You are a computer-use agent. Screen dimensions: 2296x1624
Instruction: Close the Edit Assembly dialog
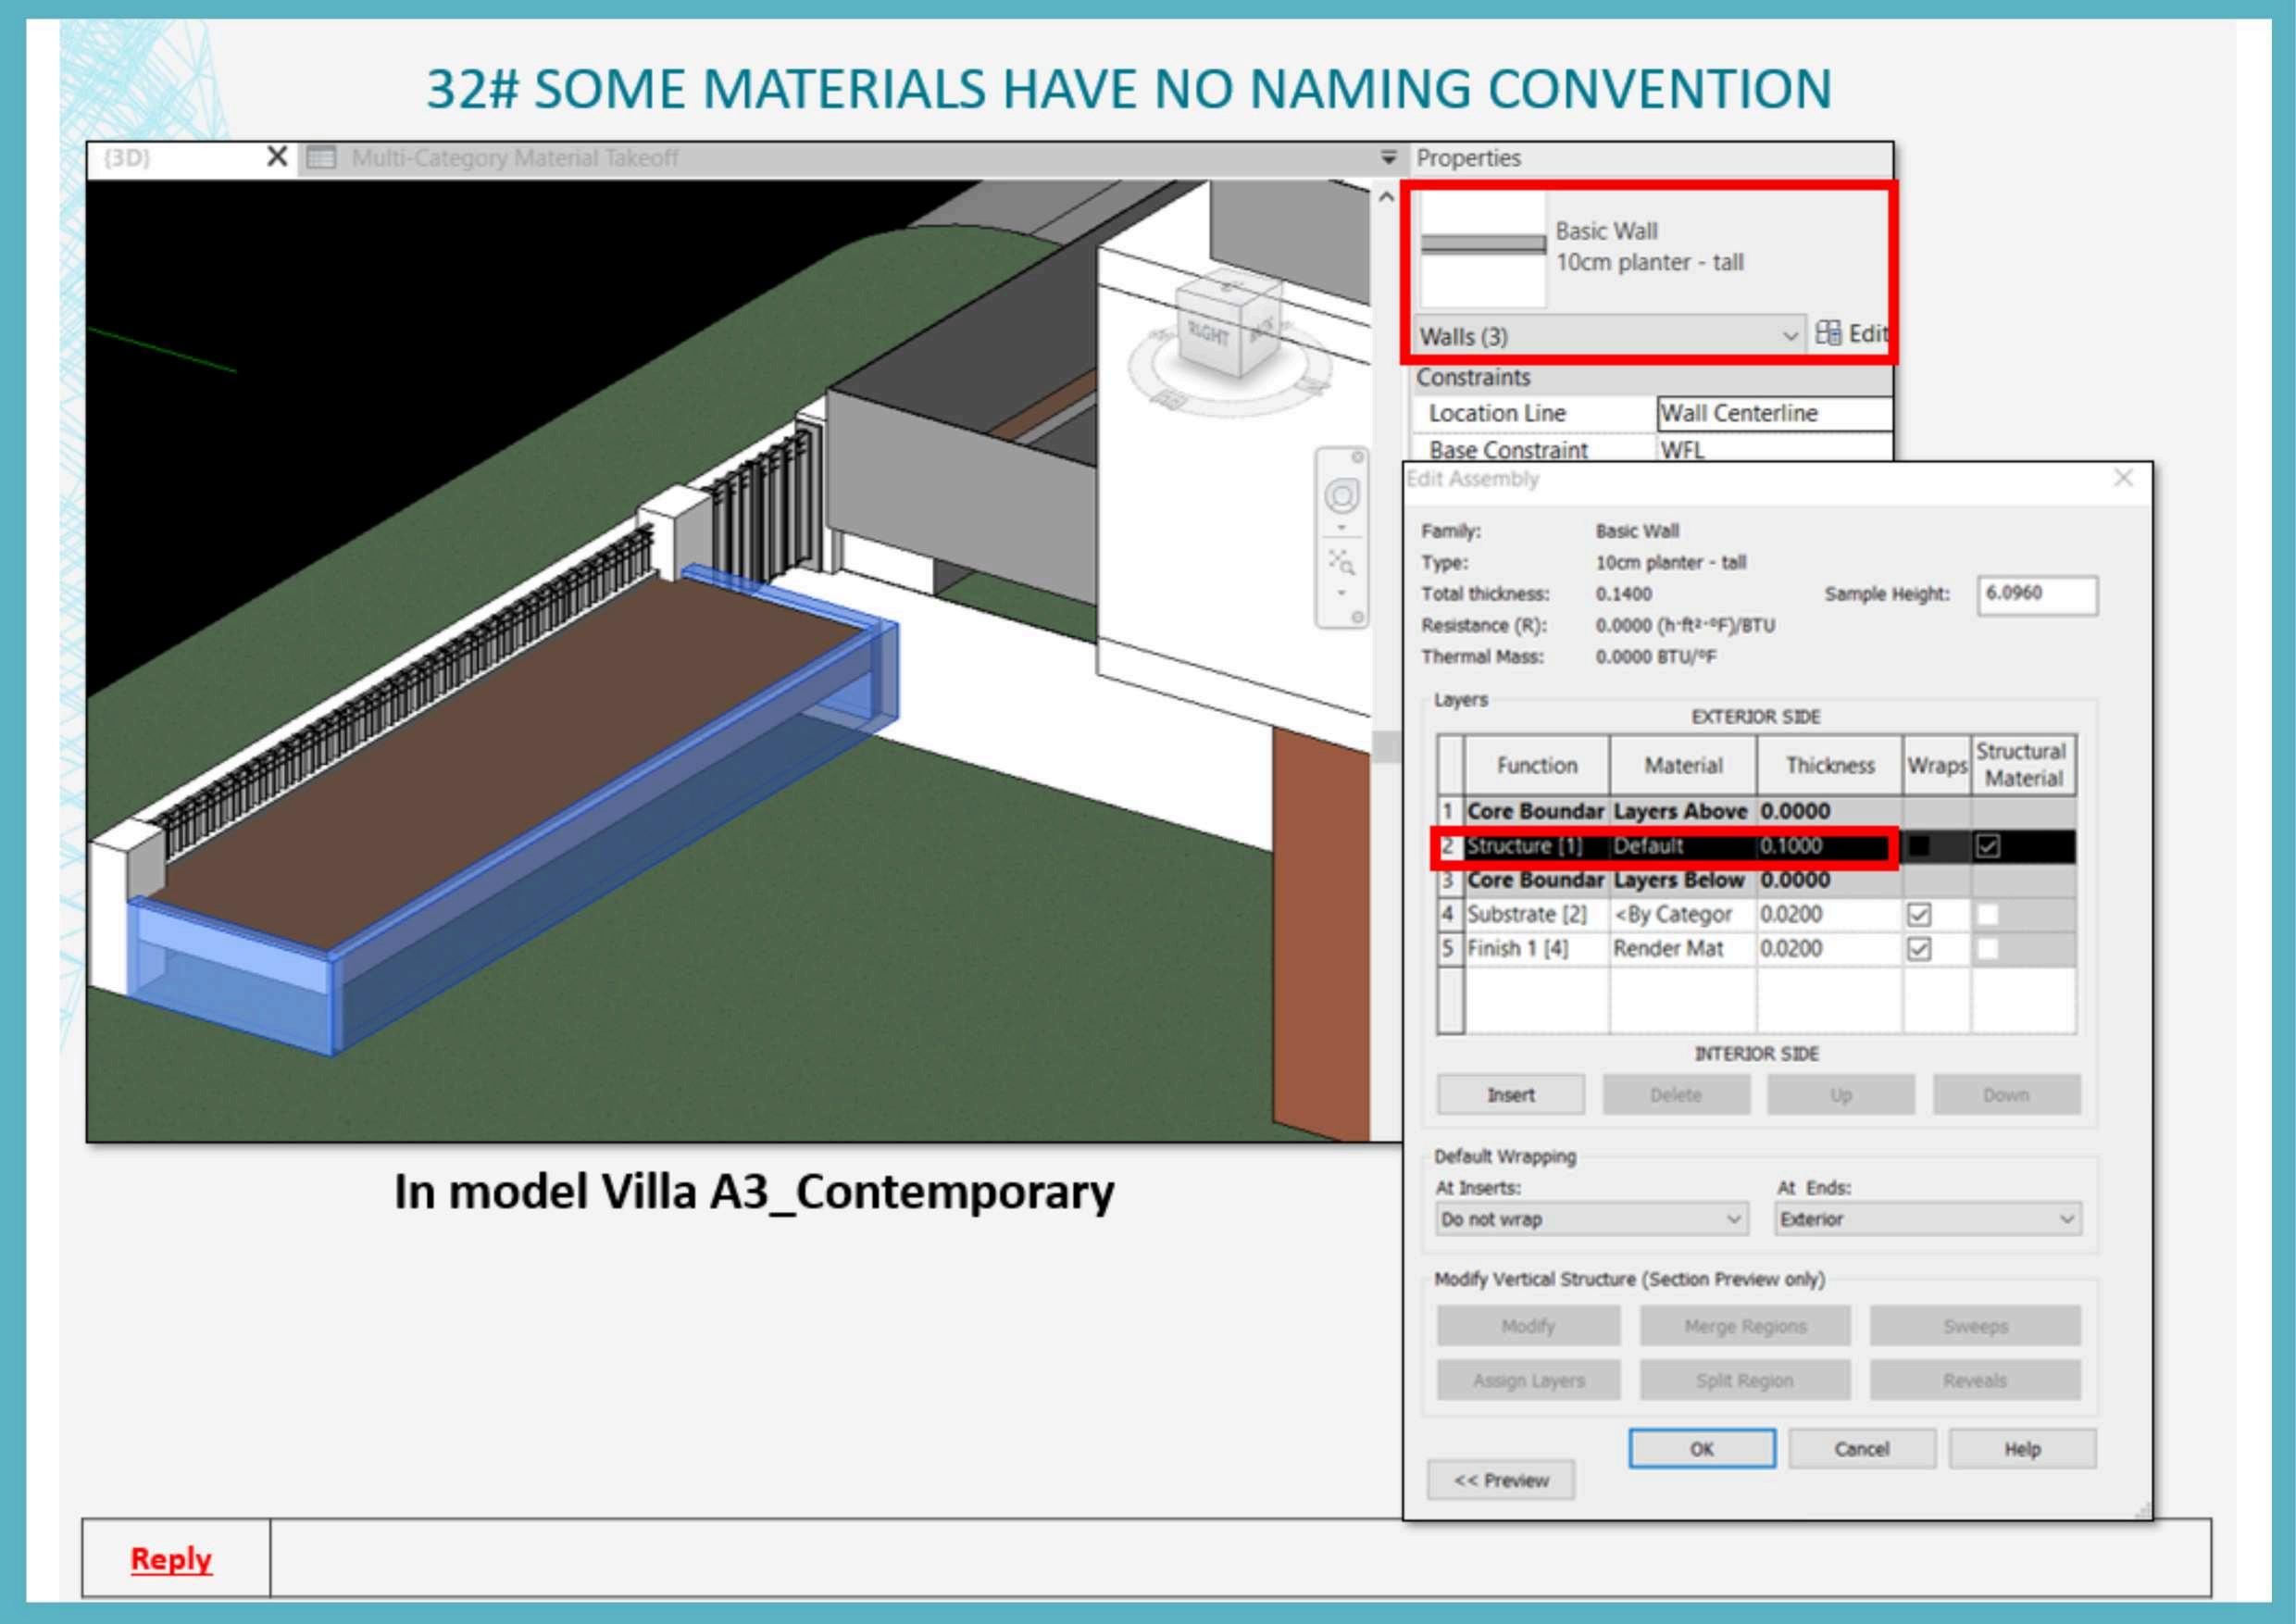(2123, 478)
